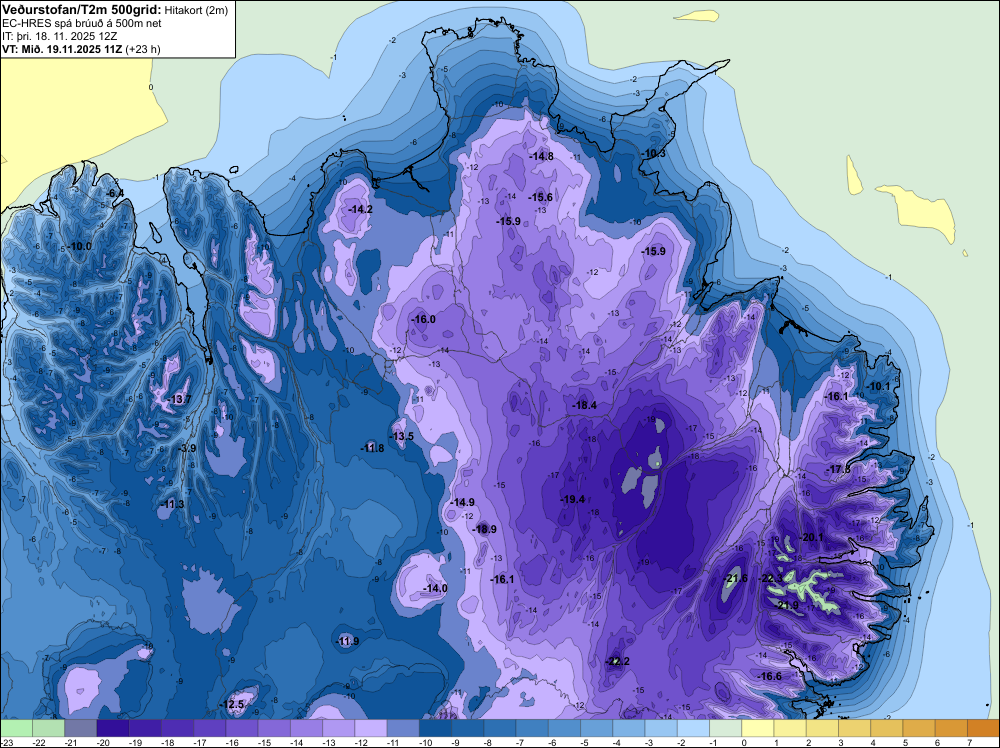
Task: Click the 4 golden legend swatch
Action: pyautogui.click(x=886, y=728)
